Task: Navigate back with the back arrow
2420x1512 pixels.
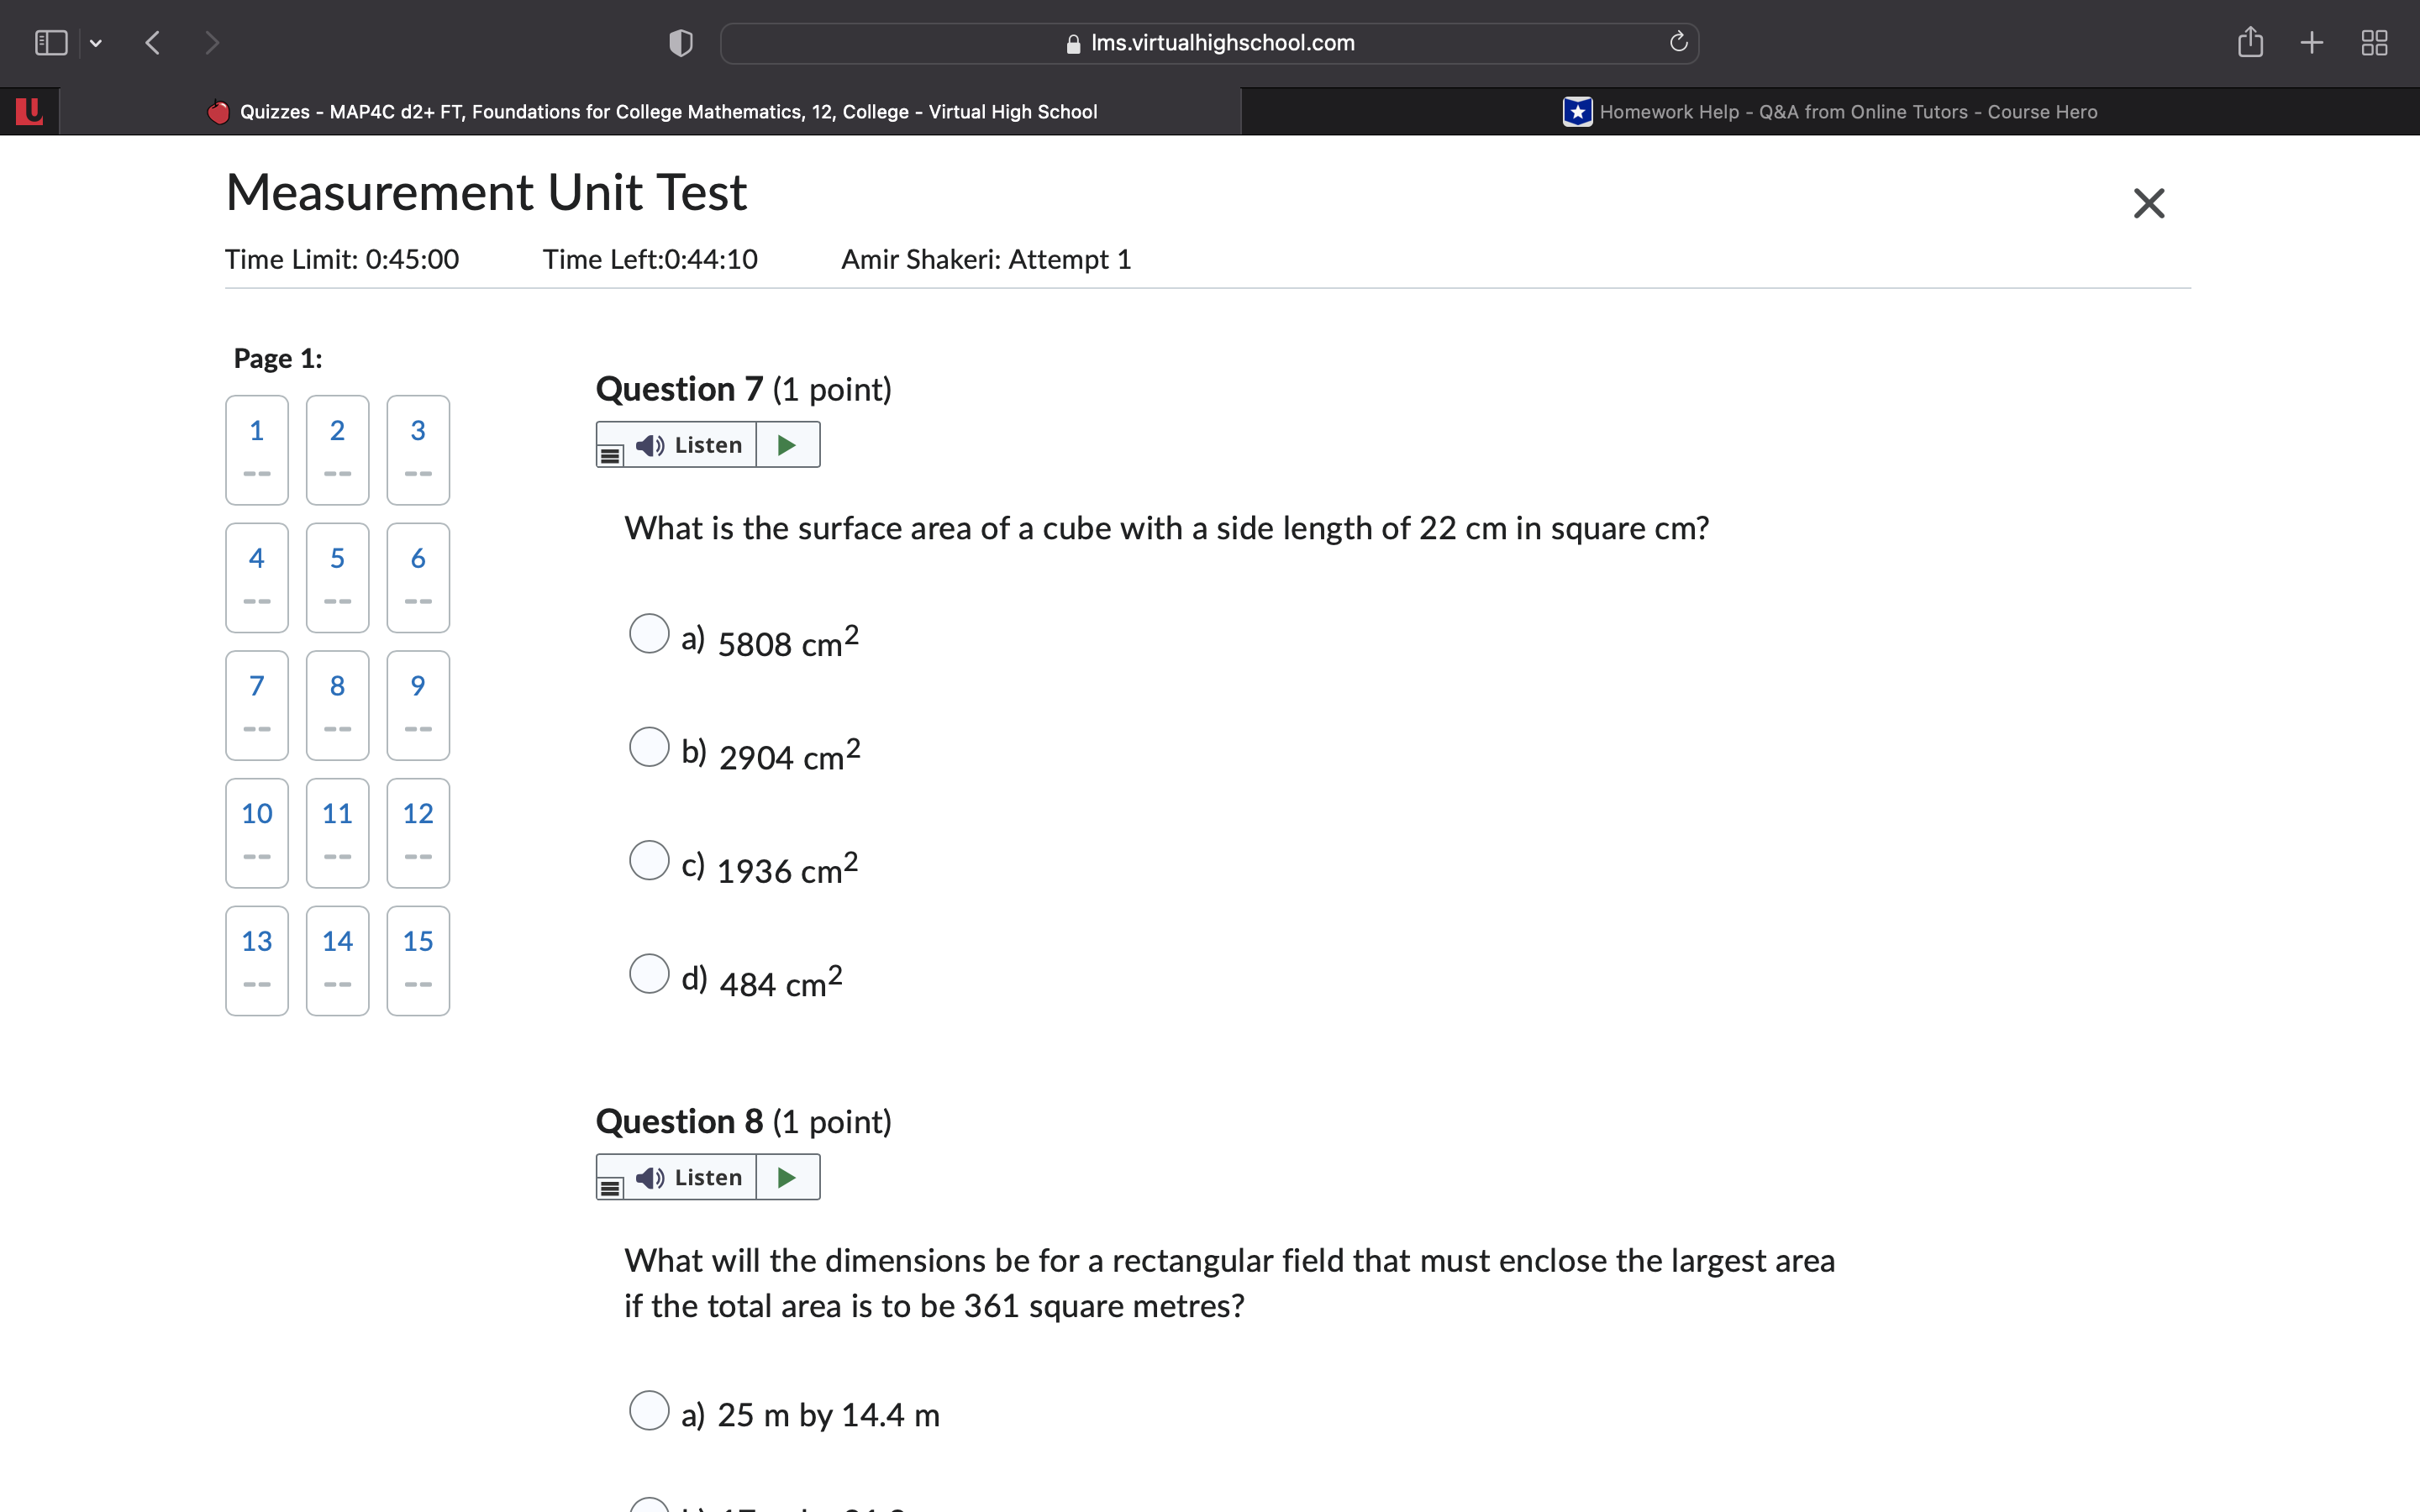Action: 152,42
